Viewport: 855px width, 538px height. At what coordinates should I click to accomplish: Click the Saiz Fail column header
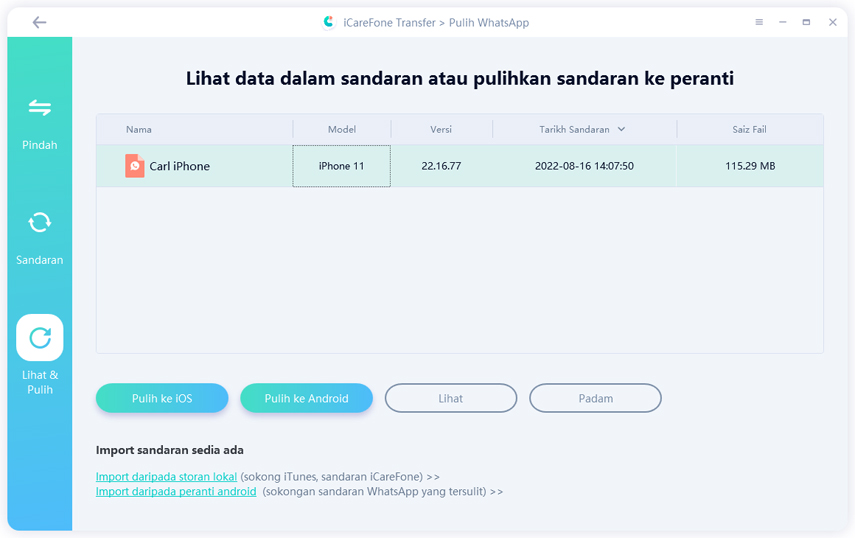coord(749,129)
